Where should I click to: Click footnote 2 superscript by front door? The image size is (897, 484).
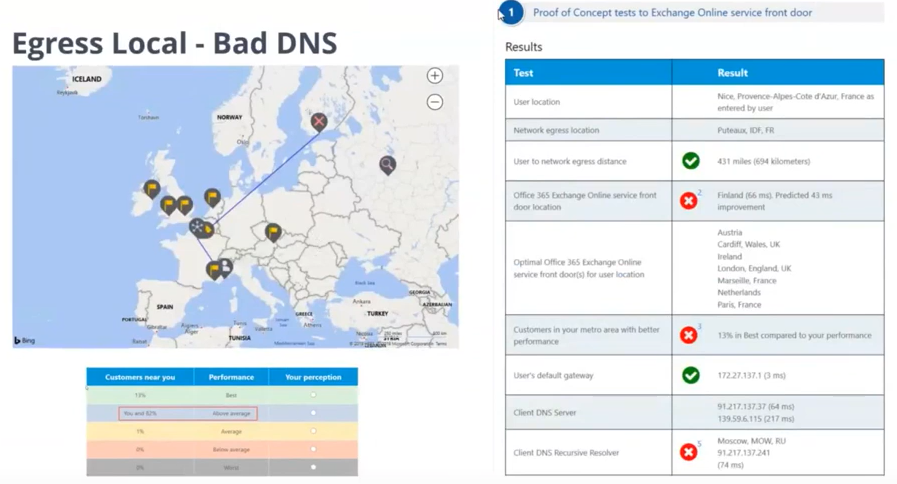point(699,193)
